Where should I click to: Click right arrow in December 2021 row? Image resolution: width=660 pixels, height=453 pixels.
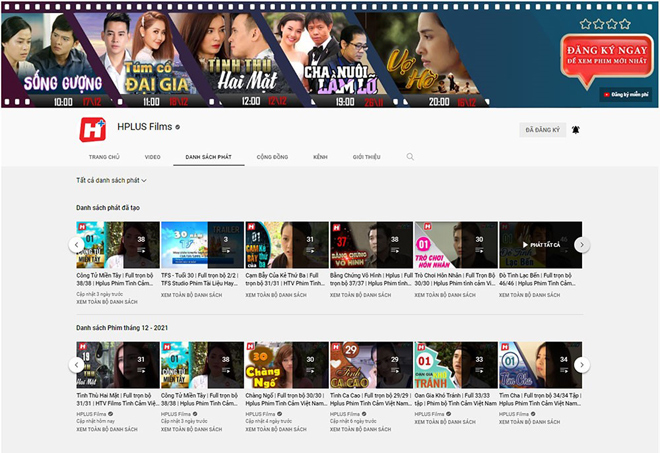coord(582,365)
